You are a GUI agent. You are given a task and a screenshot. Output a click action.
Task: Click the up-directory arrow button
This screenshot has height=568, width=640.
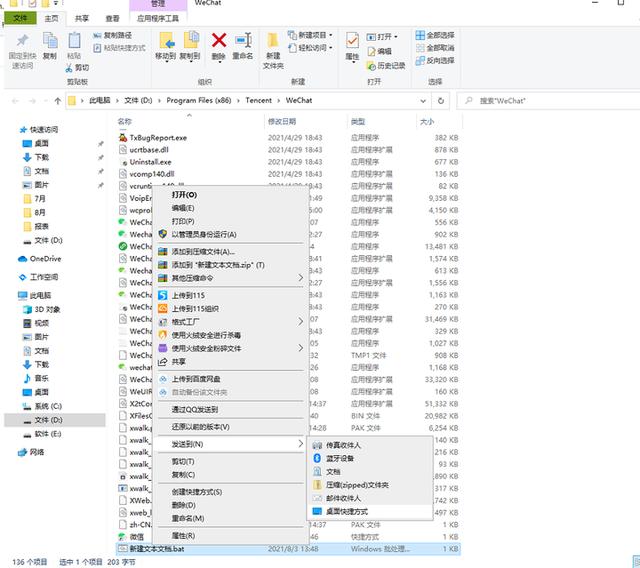(x=58, y=101)
